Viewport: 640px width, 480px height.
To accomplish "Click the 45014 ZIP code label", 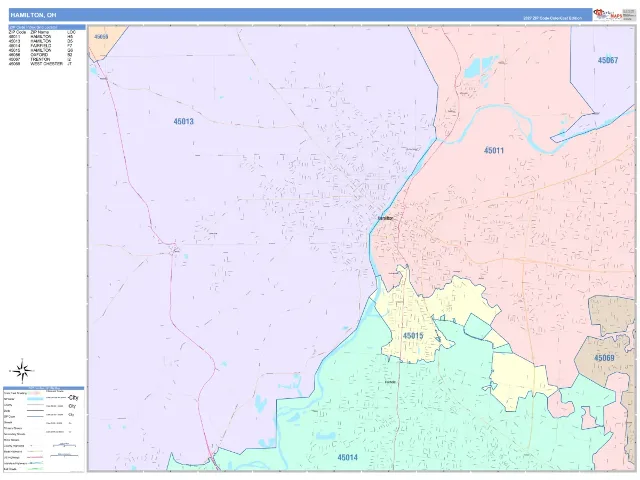I will coord(347,457).
